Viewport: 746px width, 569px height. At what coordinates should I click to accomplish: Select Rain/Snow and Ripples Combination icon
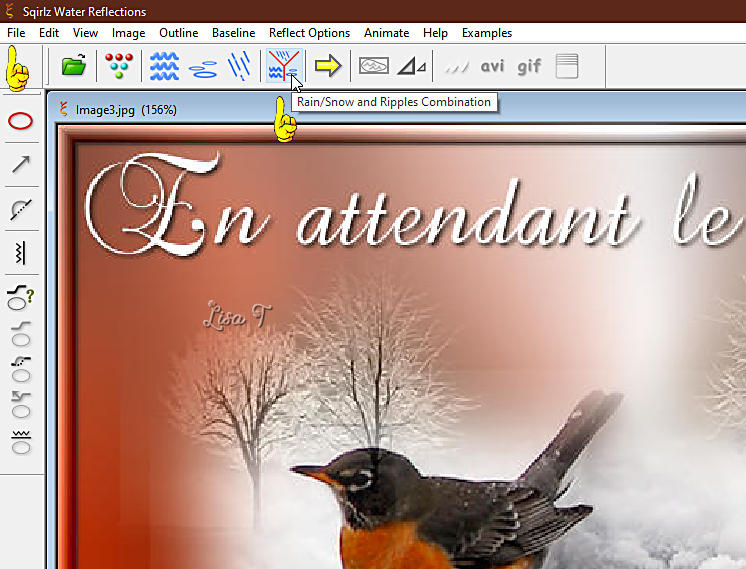[284, 65]
